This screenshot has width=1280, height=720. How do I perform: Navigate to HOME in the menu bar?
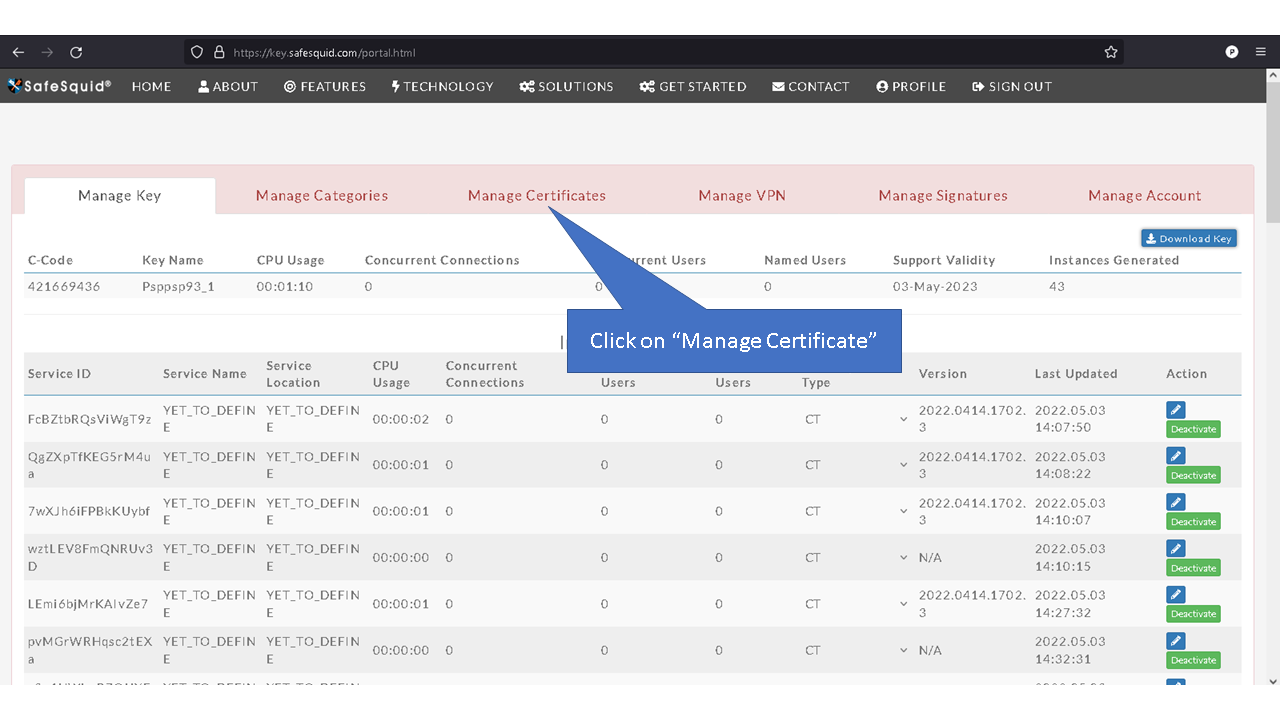tap(151, 86)
